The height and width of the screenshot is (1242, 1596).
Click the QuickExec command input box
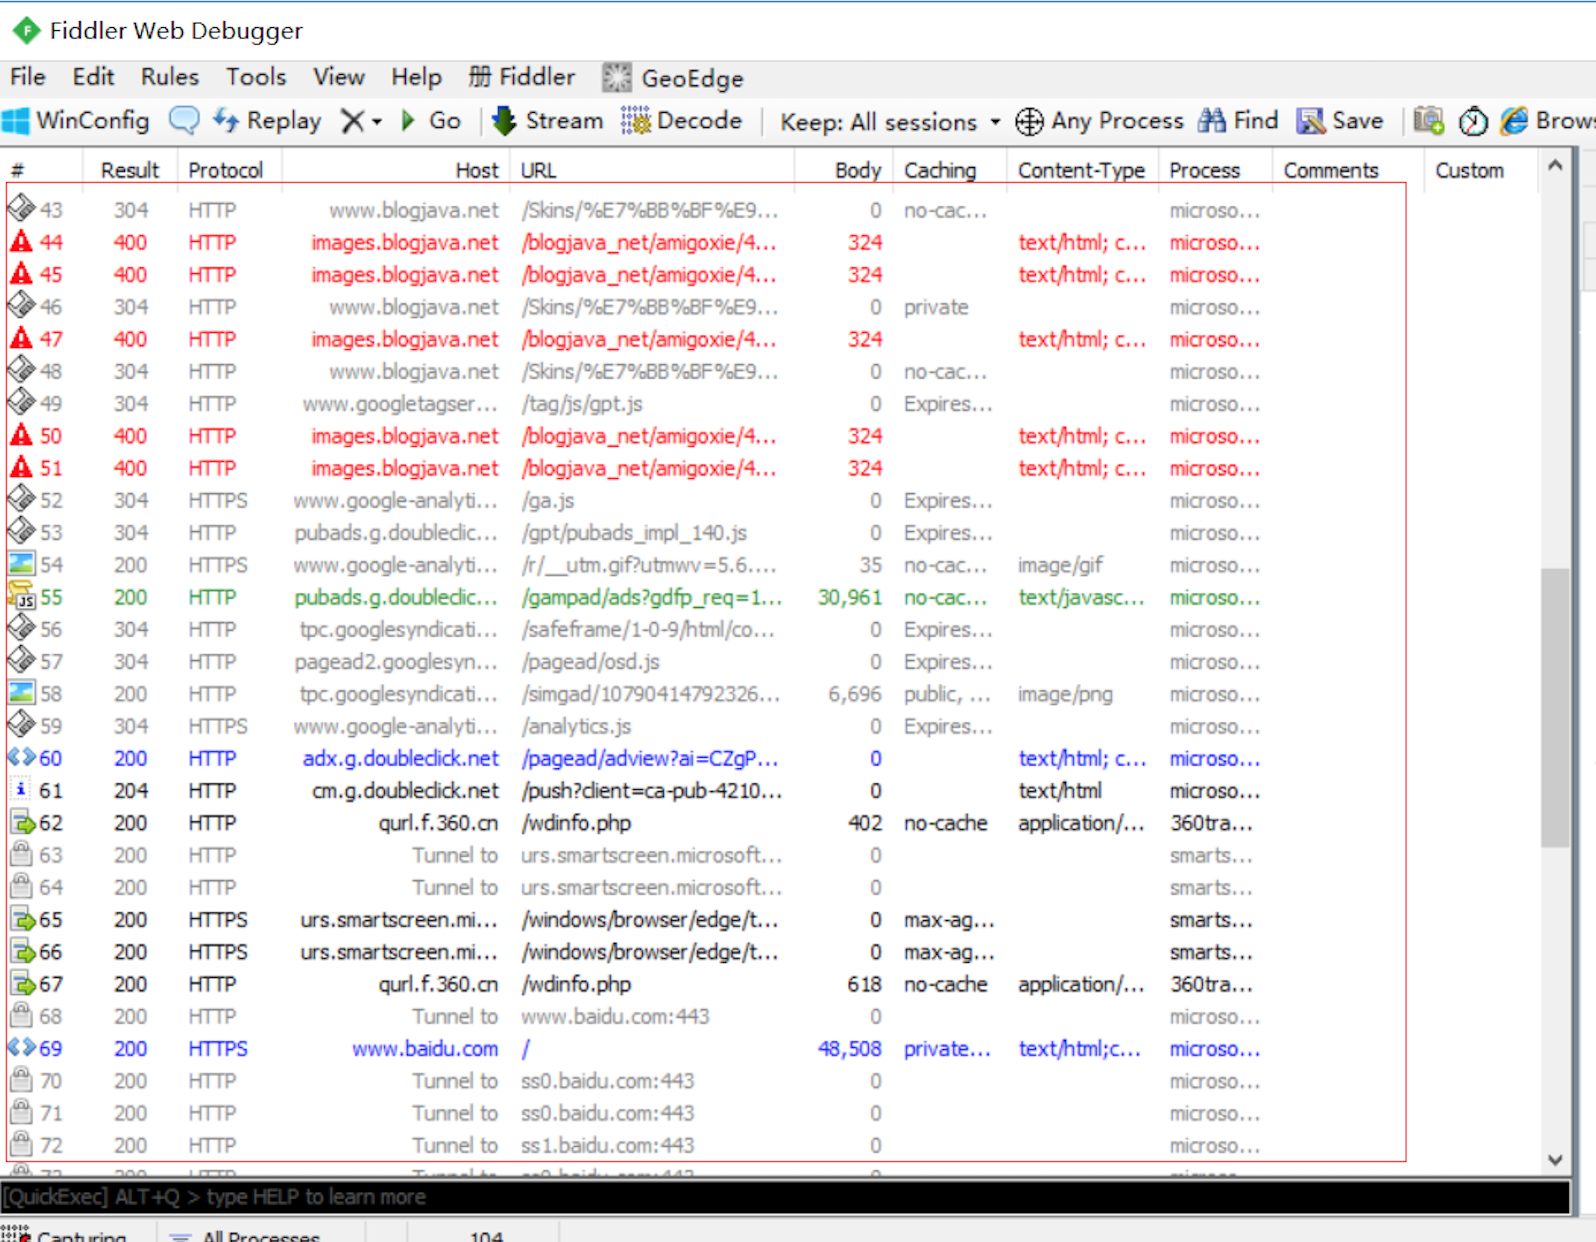coord(785,1197)
